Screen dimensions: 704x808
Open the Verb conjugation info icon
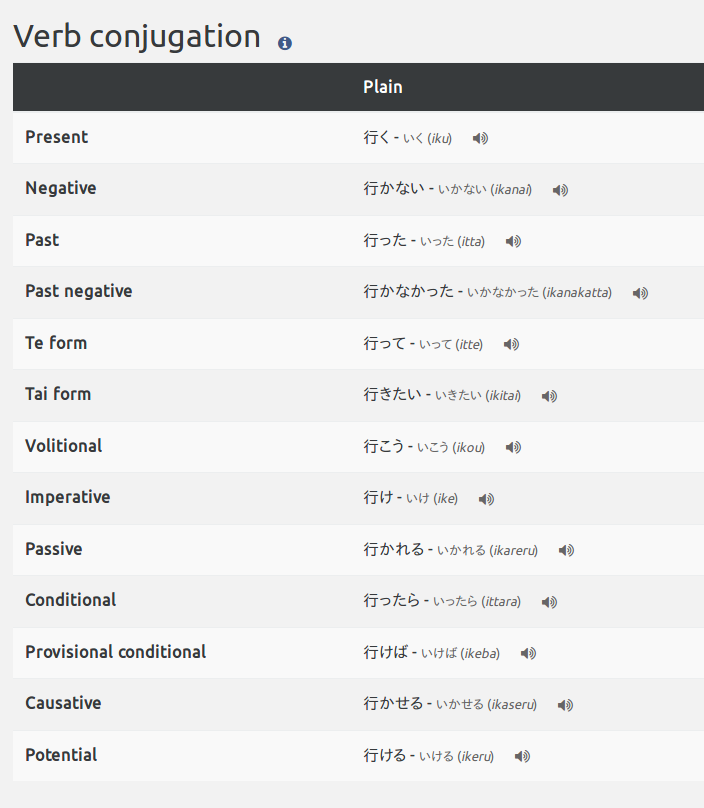[285, 43]
